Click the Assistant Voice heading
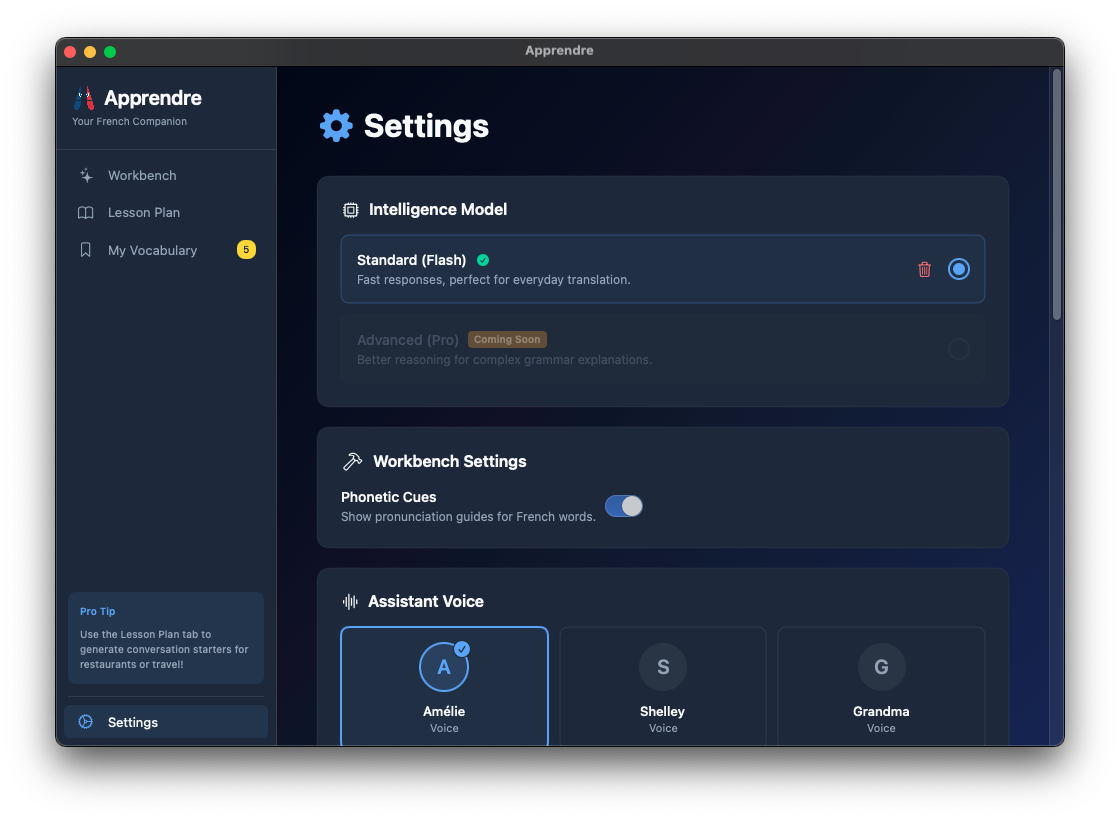Screen dimensions: 1120x820 (x=426, y=601)
